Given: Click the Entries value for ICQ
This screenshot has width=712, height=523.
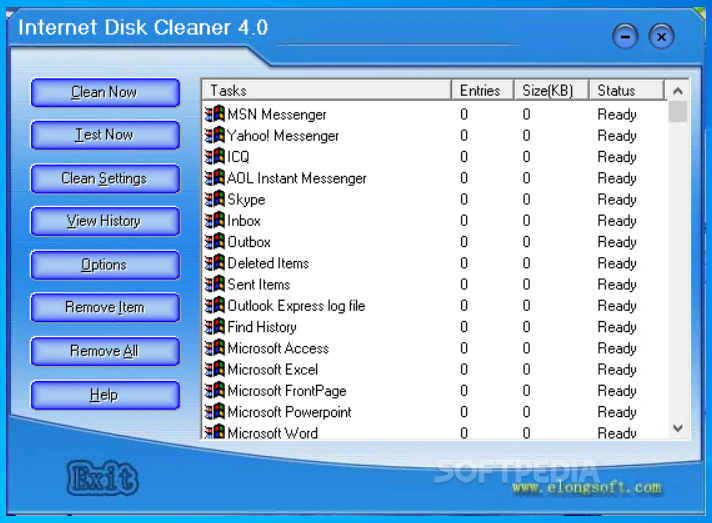Looking at the screenshot, I should tap(464, 157).
